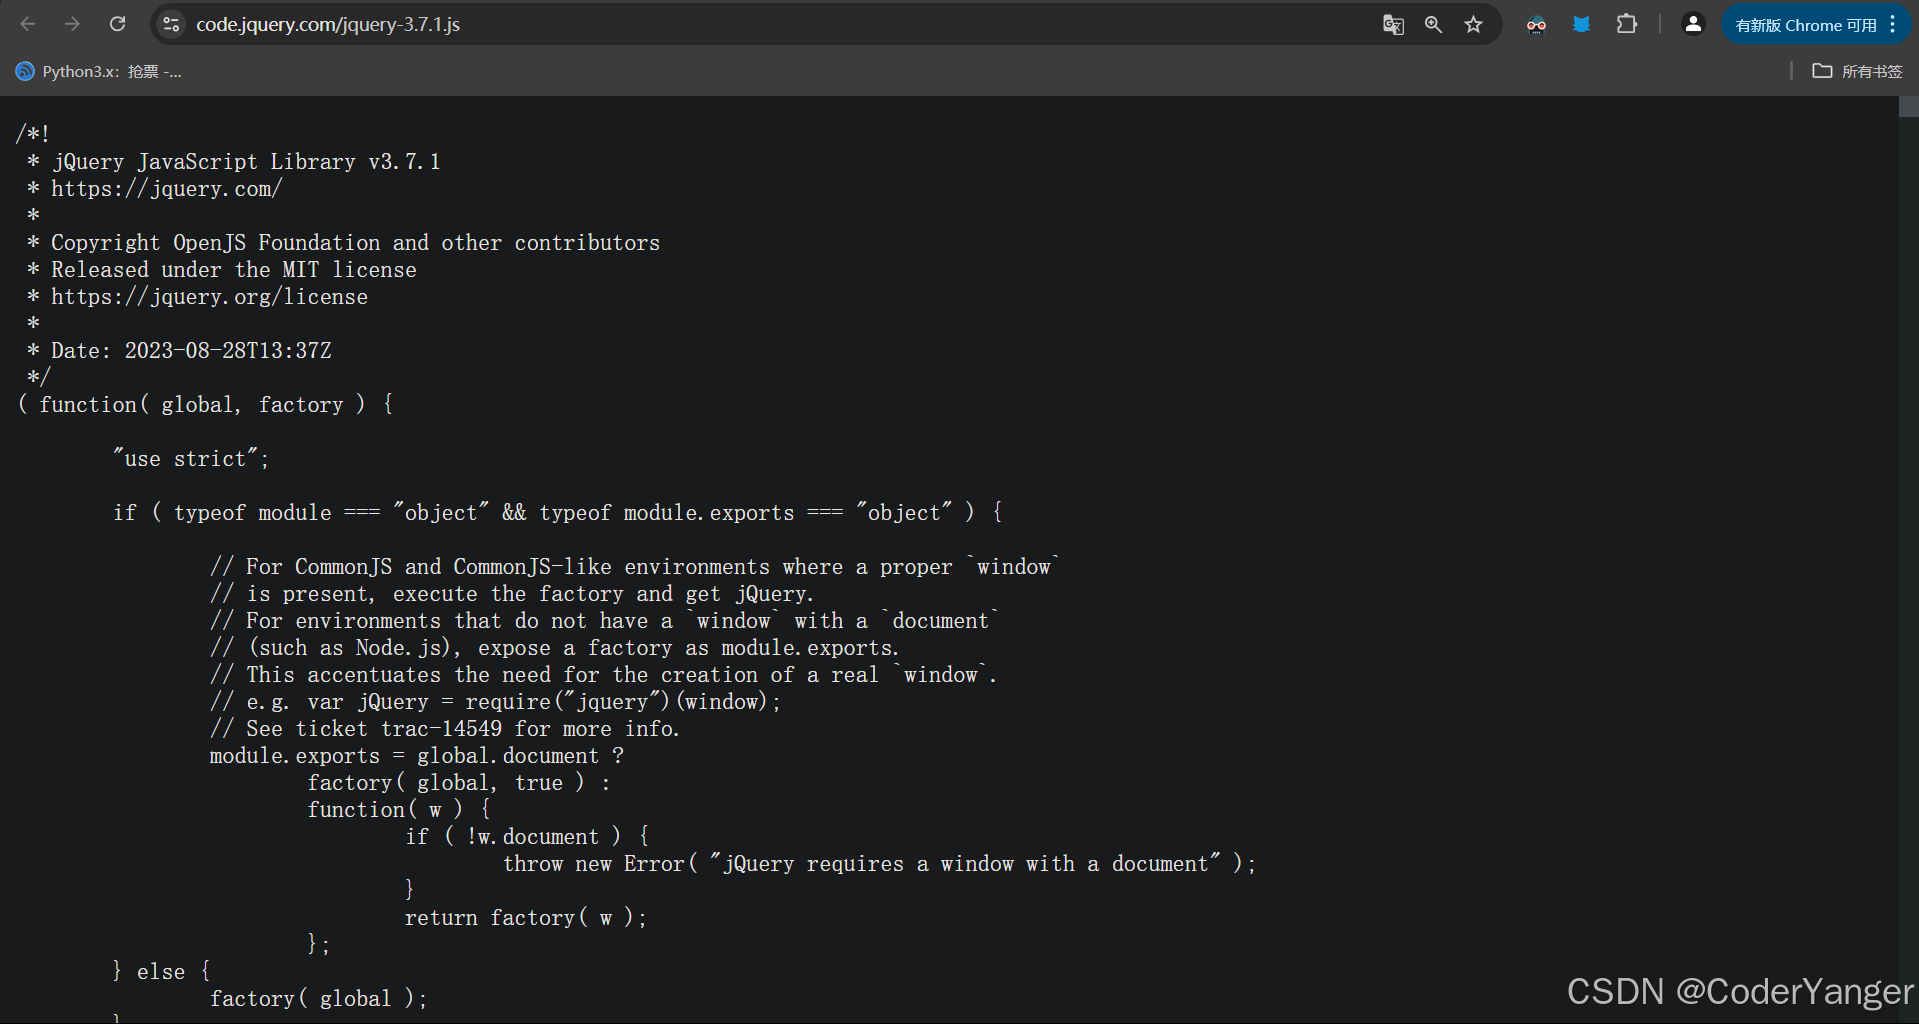Open the Chrome three-dot menu
1919x1024 pixels.
1893,25
